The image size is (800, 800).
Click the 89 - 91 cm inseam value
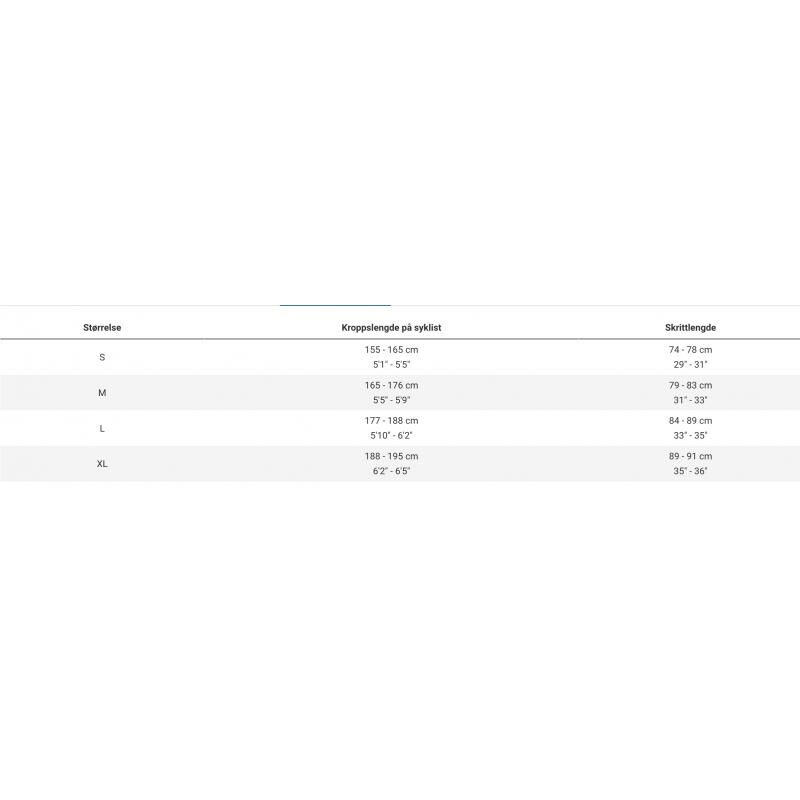pos(690,457)
